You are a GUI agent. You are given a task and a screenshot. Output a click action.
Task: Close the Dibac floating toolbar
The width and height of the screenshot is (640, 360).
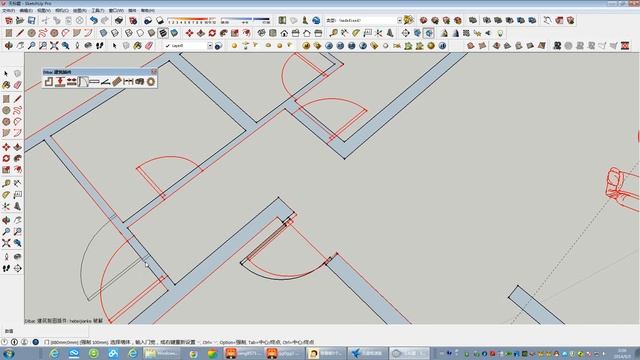[x=154, y=72]
